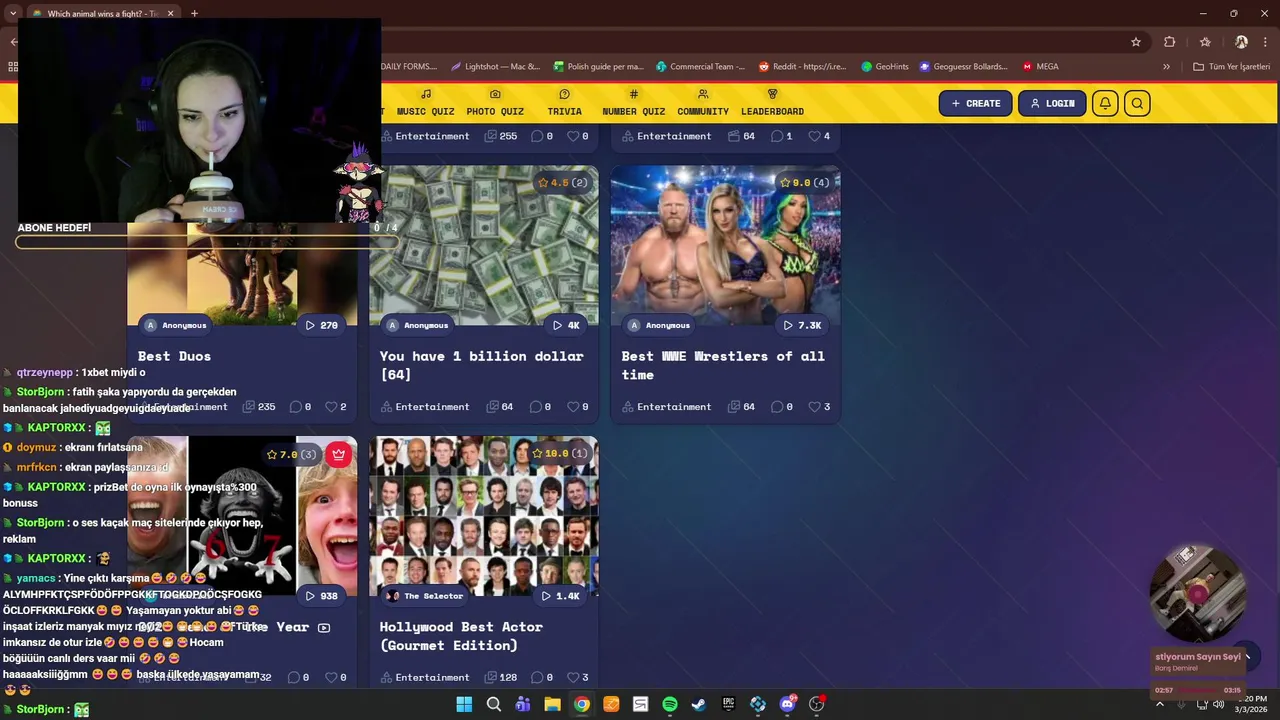Like the Best WWE Wrestlers quiz heart
1280x720 pixels.
[x=815, y=407]
